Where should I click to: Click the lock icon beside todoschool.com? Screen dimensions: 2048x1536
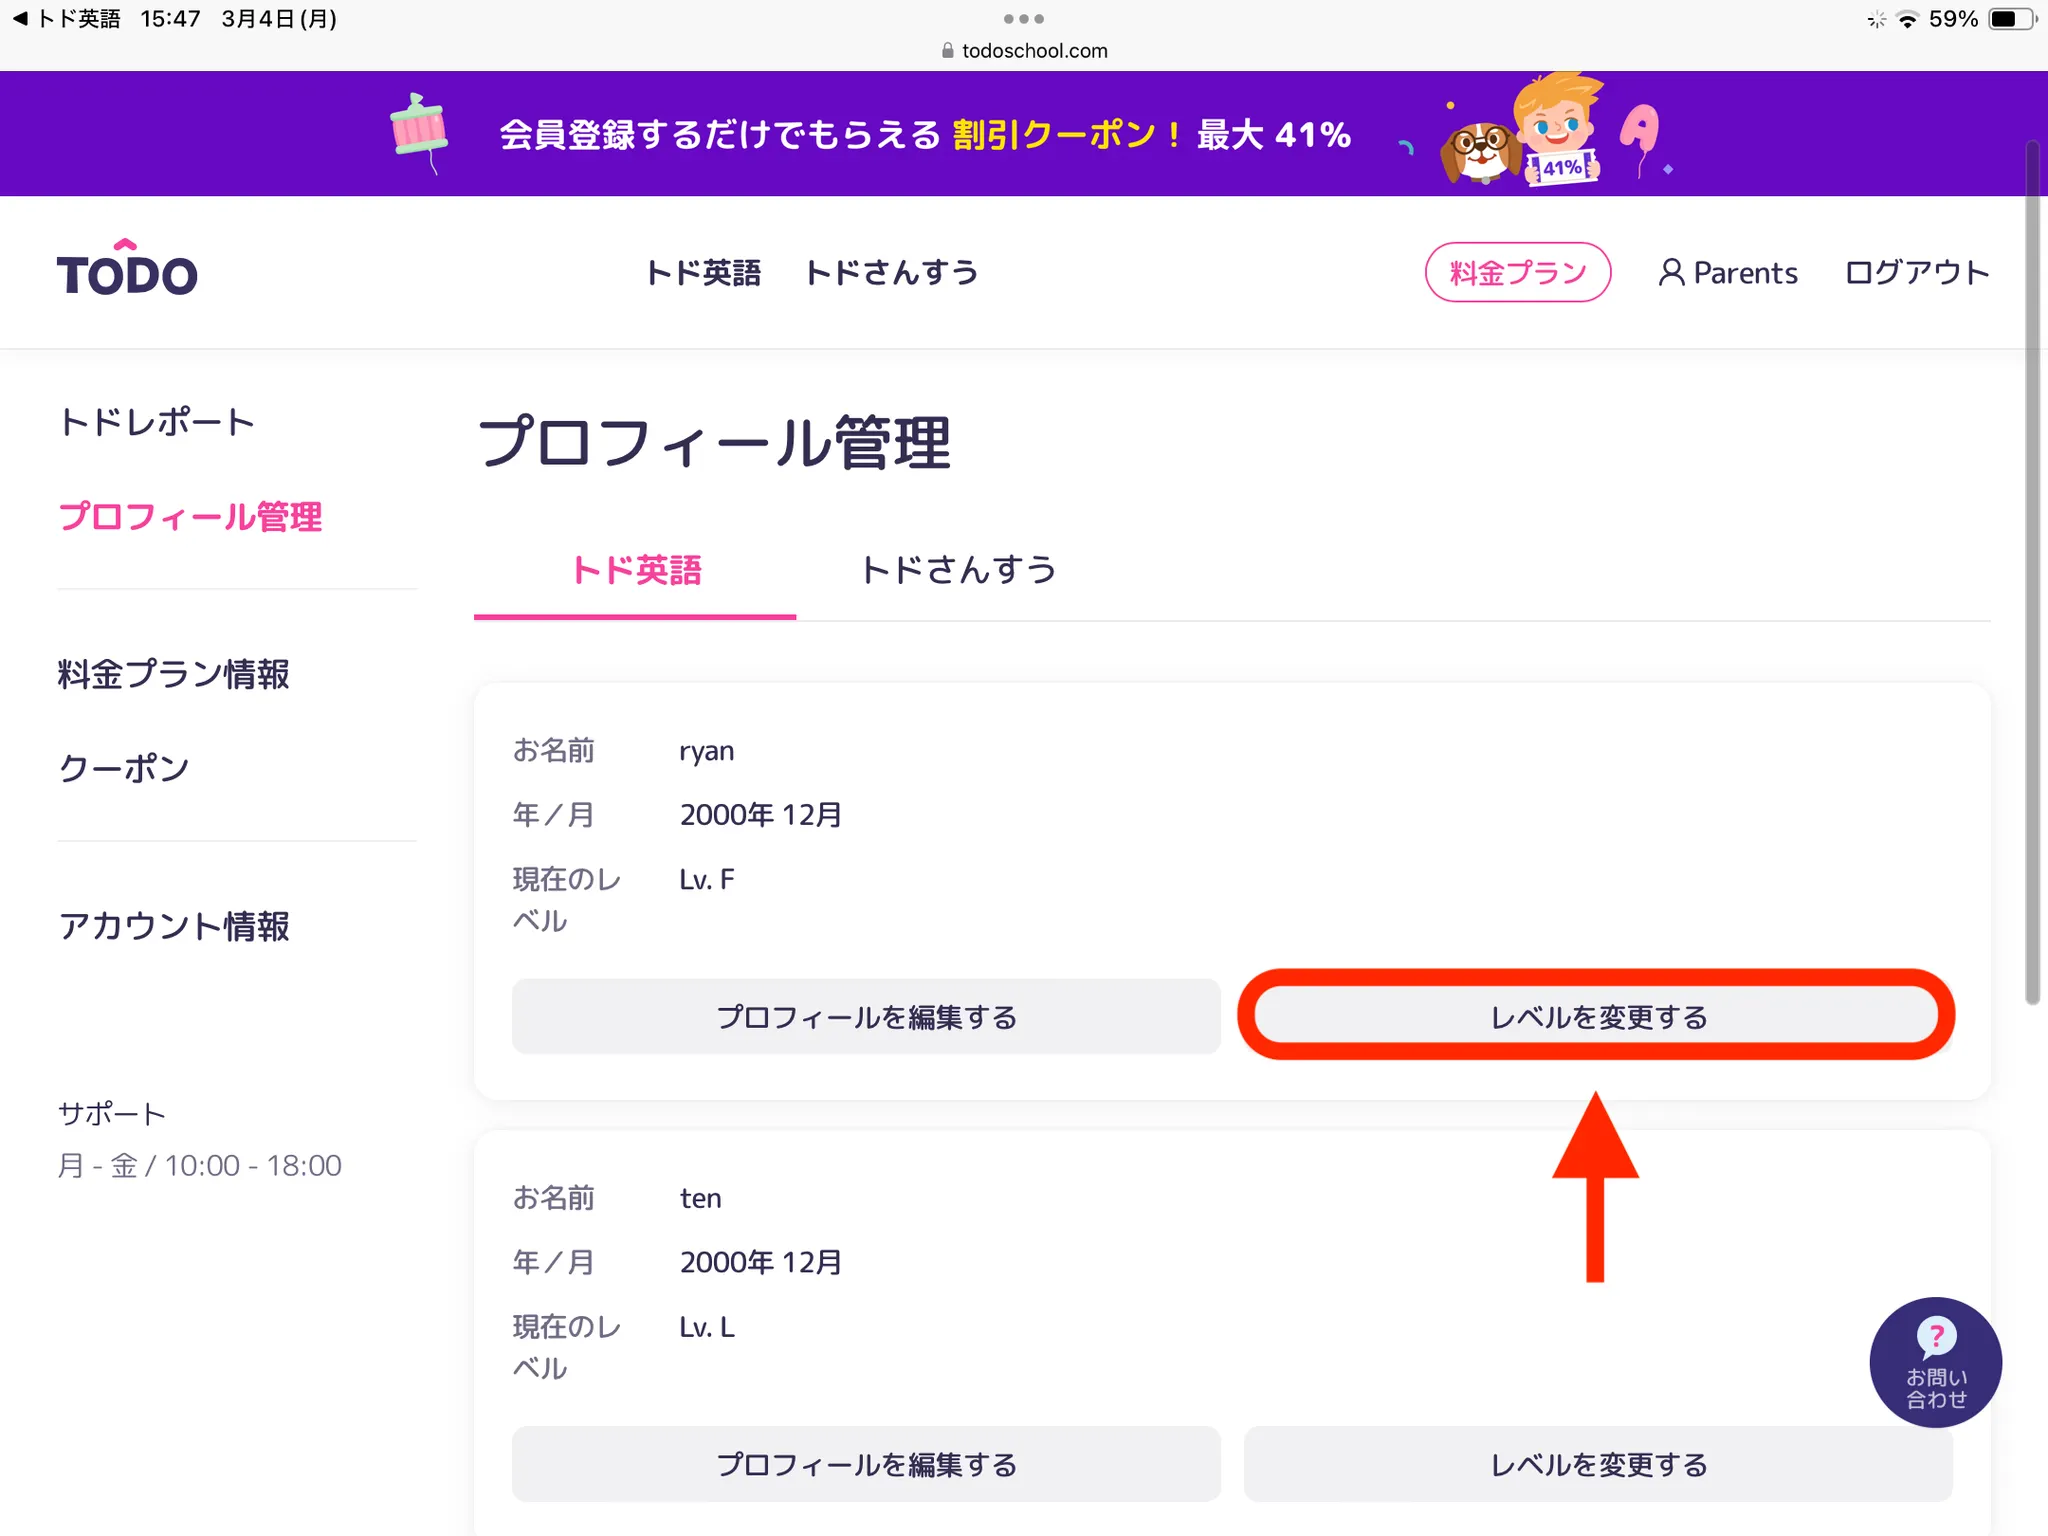[x=947, y=51]
